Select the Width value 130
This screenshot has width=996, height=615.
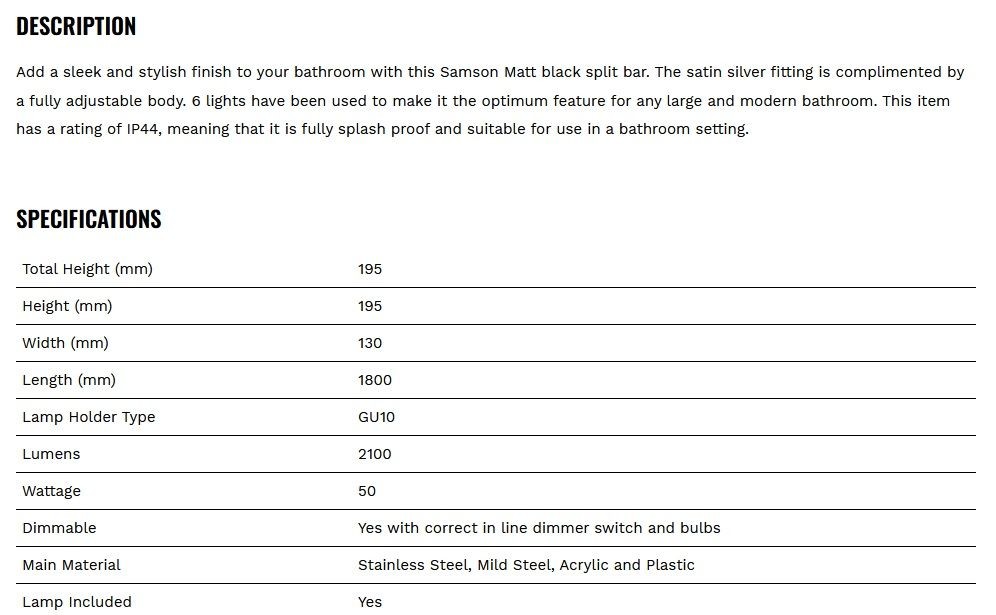[x=370, y=343]
